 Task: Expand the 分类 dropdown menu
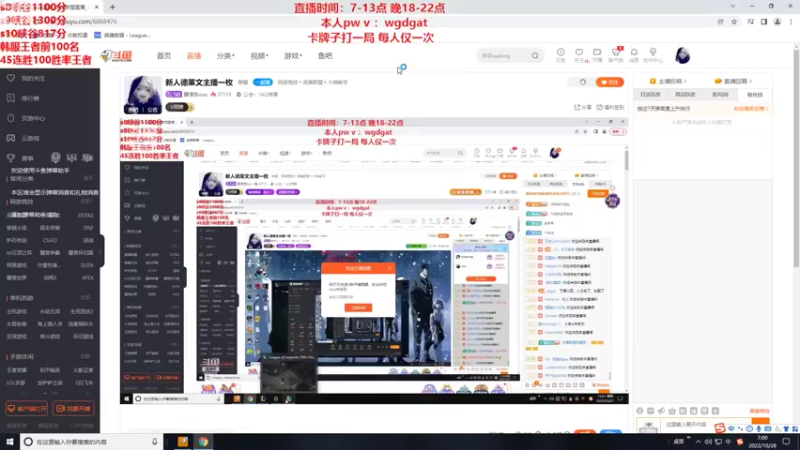(x=225, y=56)
